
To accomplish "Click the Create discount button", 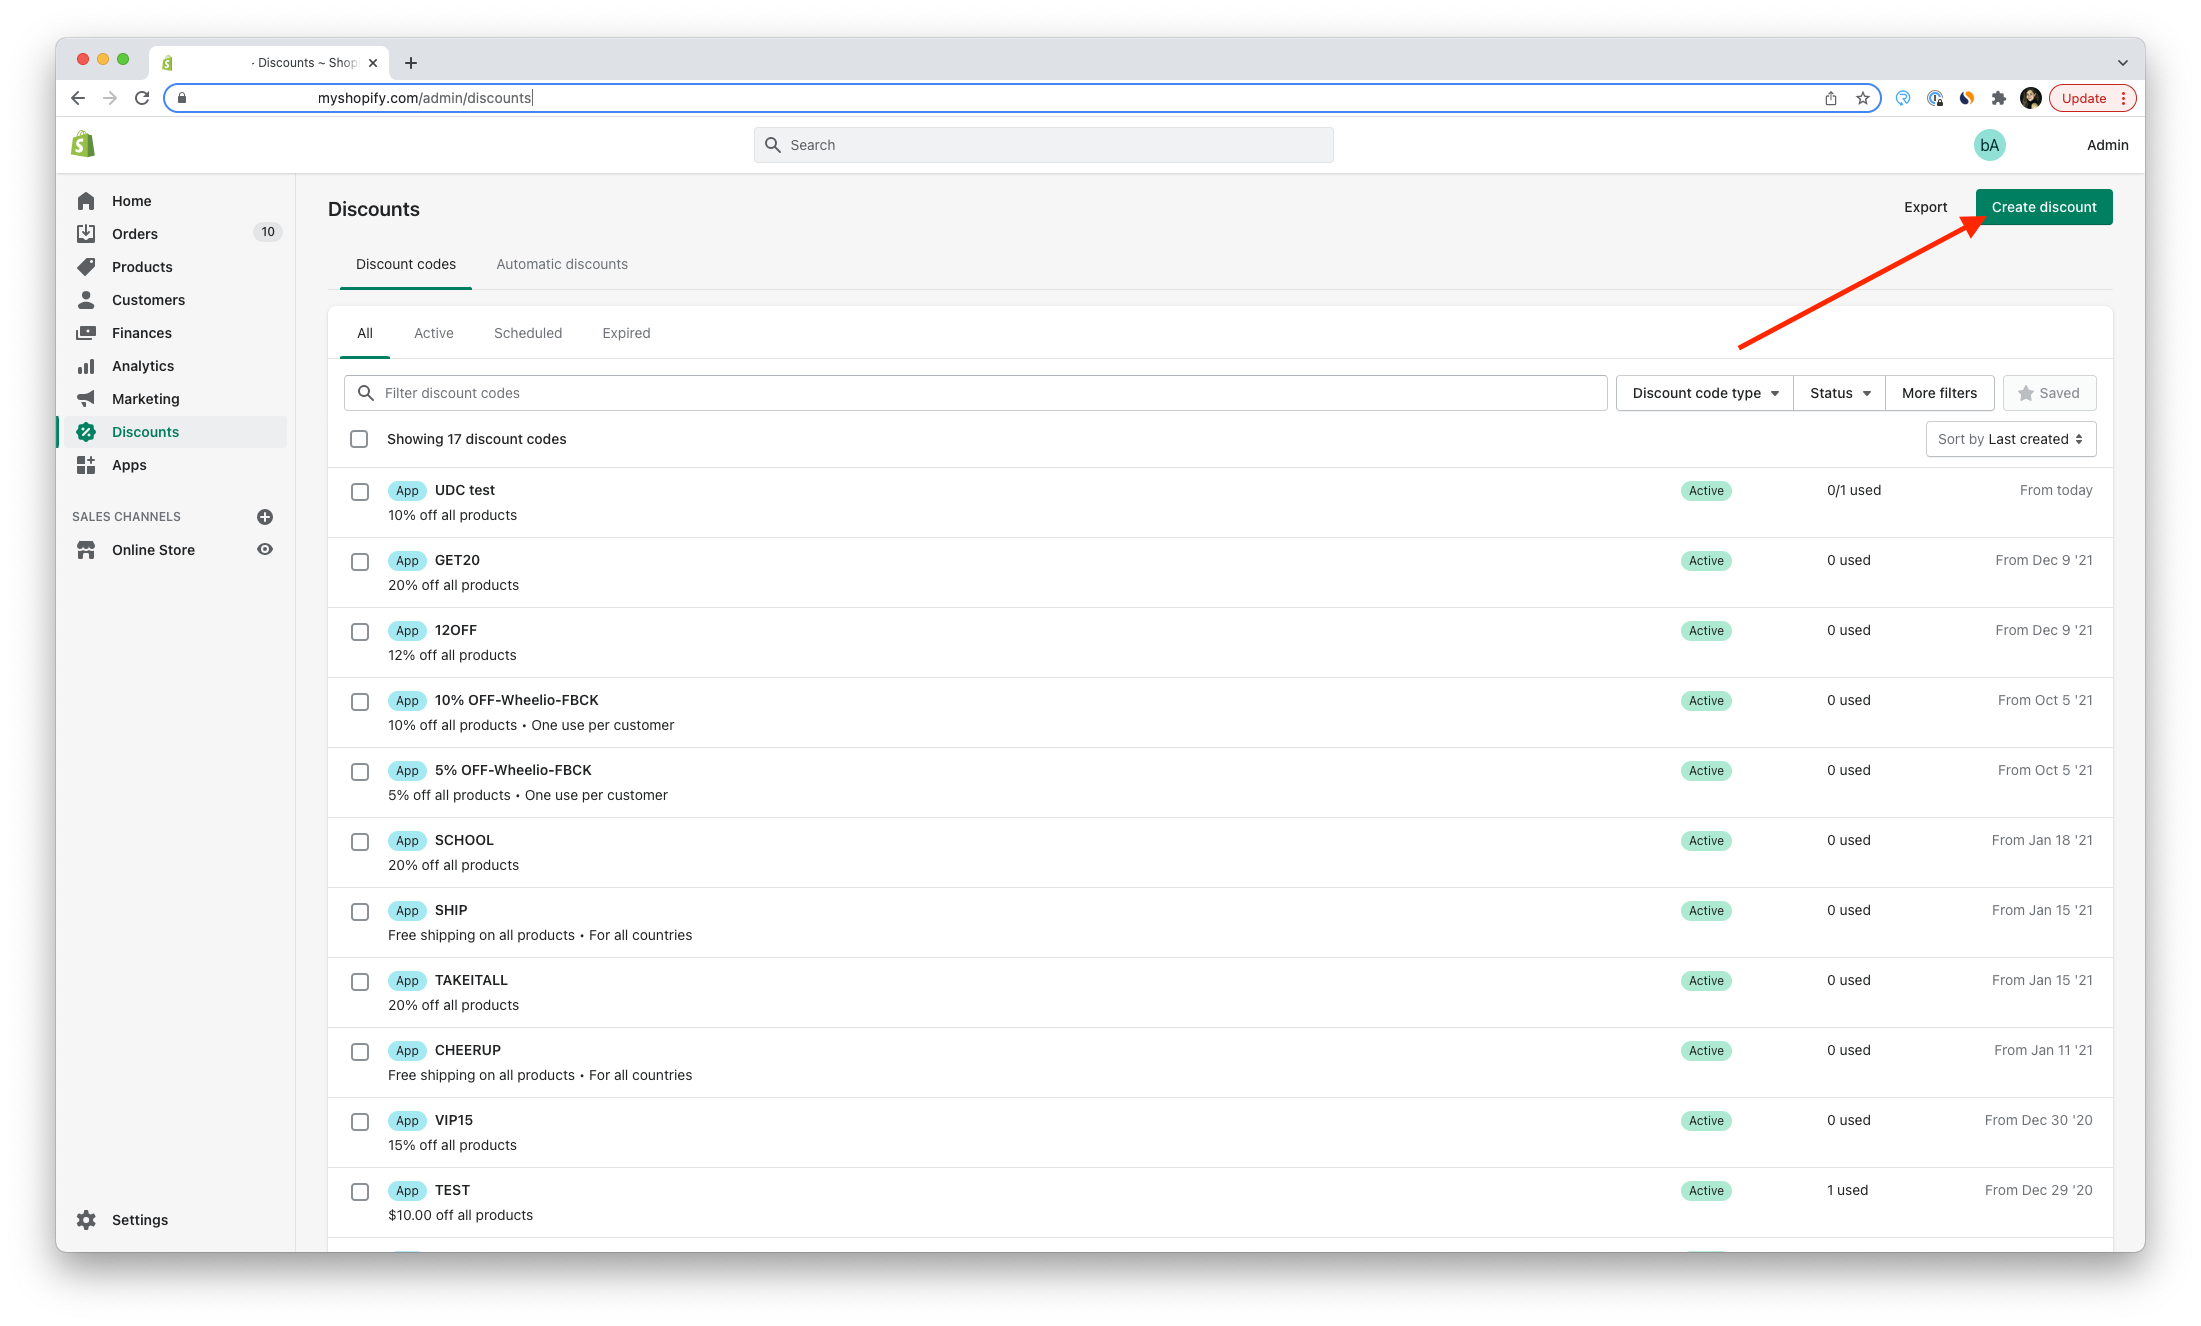I will pyautogui.click(x=2043, y=207).
